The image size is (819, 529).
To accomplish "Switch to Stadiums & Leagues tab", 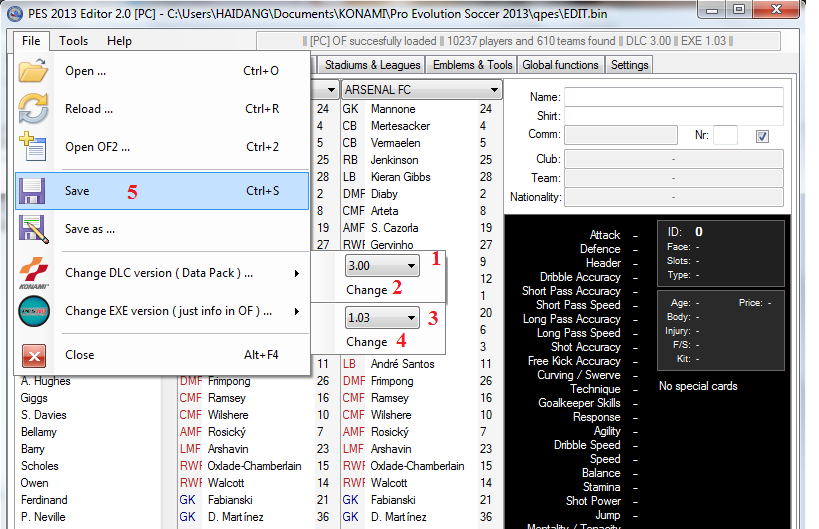I will point(372,65).
